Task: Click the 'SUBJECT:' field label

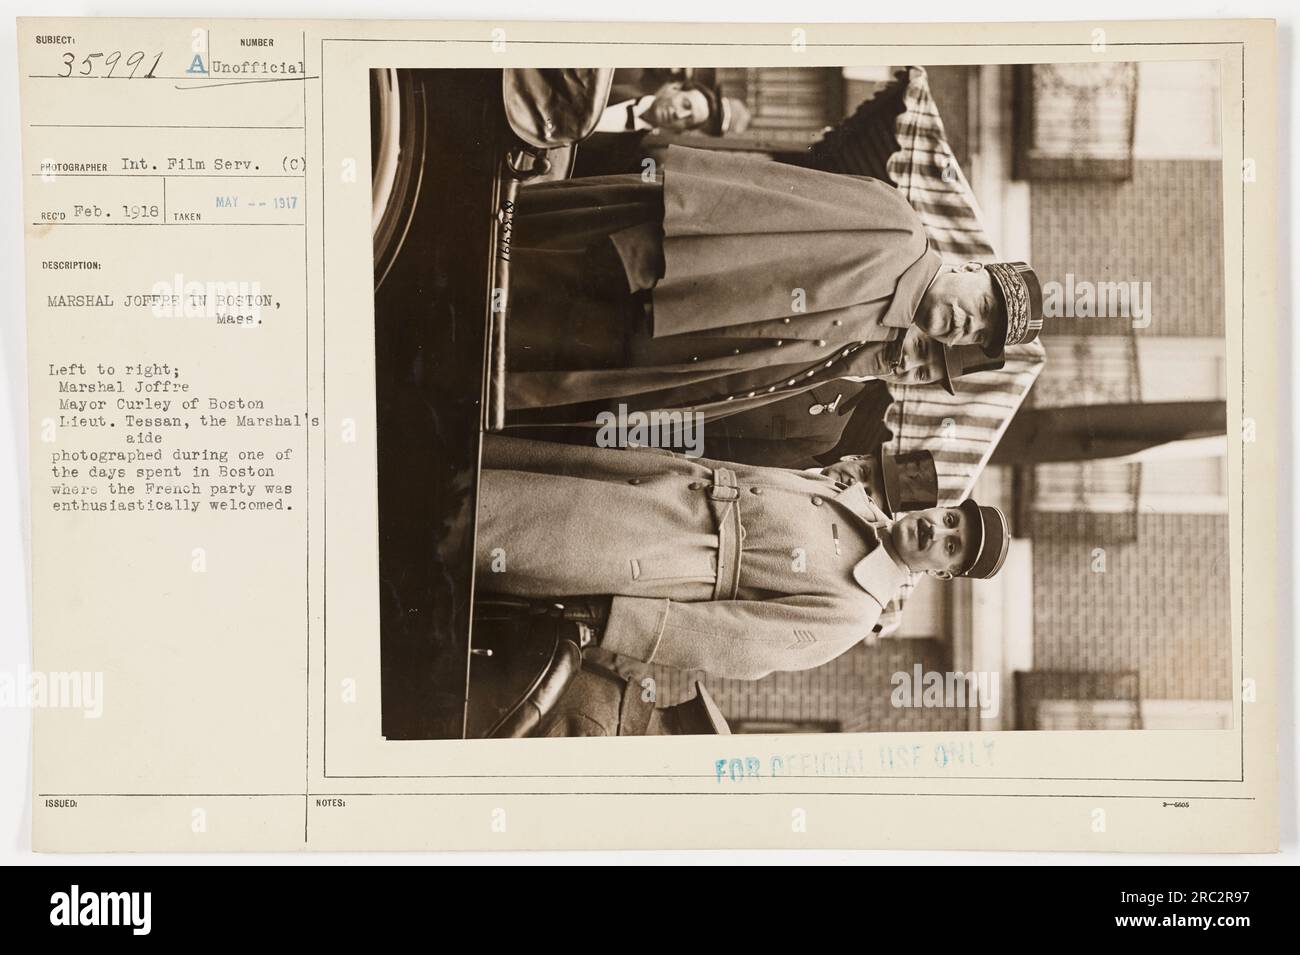Action: pyautogui.click(x=54, y=42)
